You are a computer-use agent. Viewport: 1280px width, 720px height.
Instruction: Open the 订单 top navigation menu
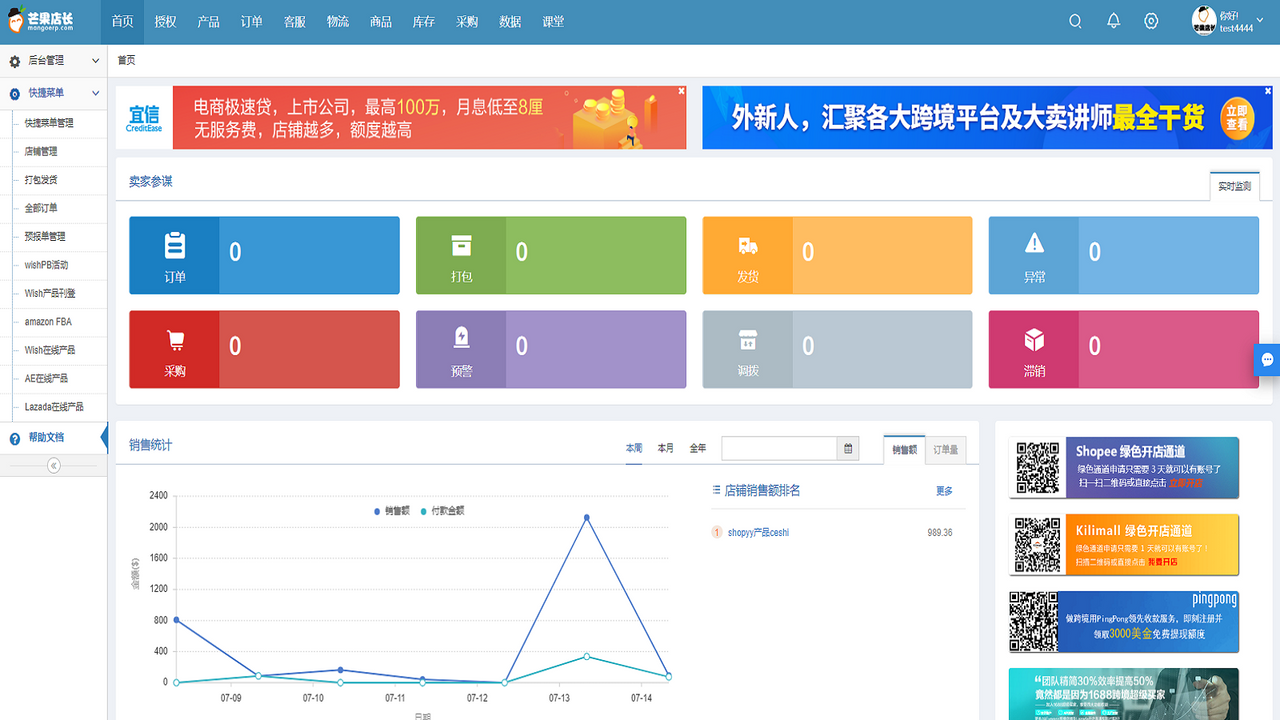click(252, 21)
